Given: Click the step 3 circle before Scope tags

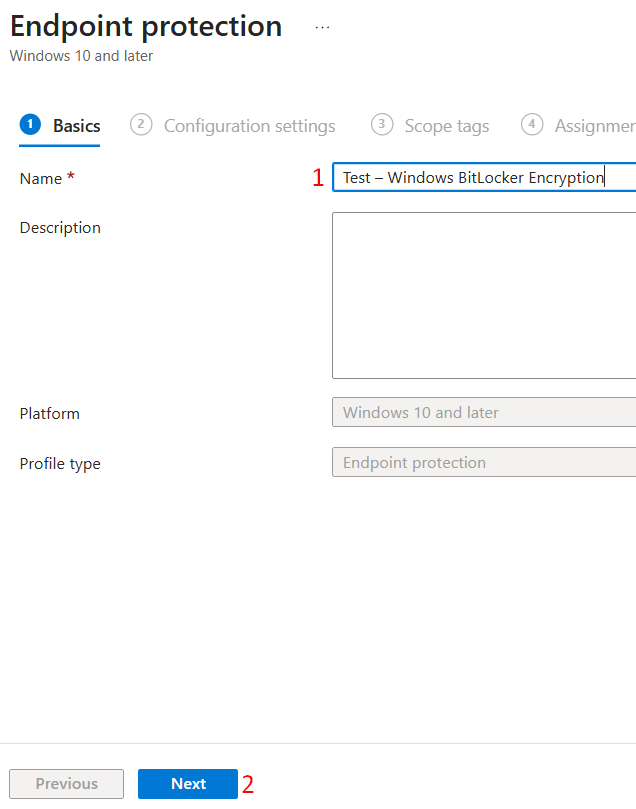Looking at the screenshot, I should point(382,125).
